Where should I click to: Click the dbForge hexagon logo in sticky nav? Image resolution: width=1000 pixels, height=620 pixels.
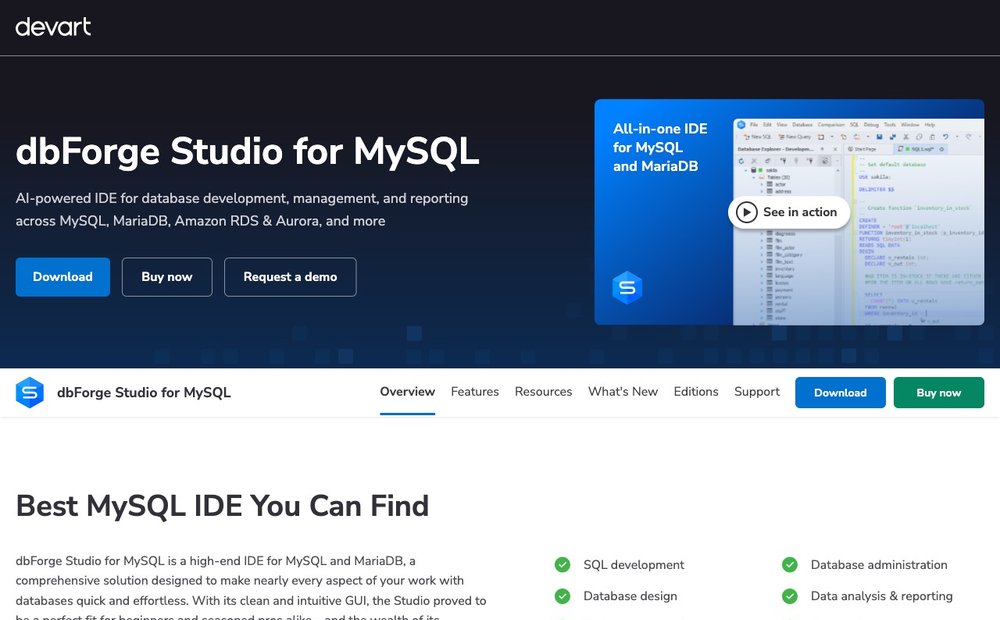pos(30,392)
